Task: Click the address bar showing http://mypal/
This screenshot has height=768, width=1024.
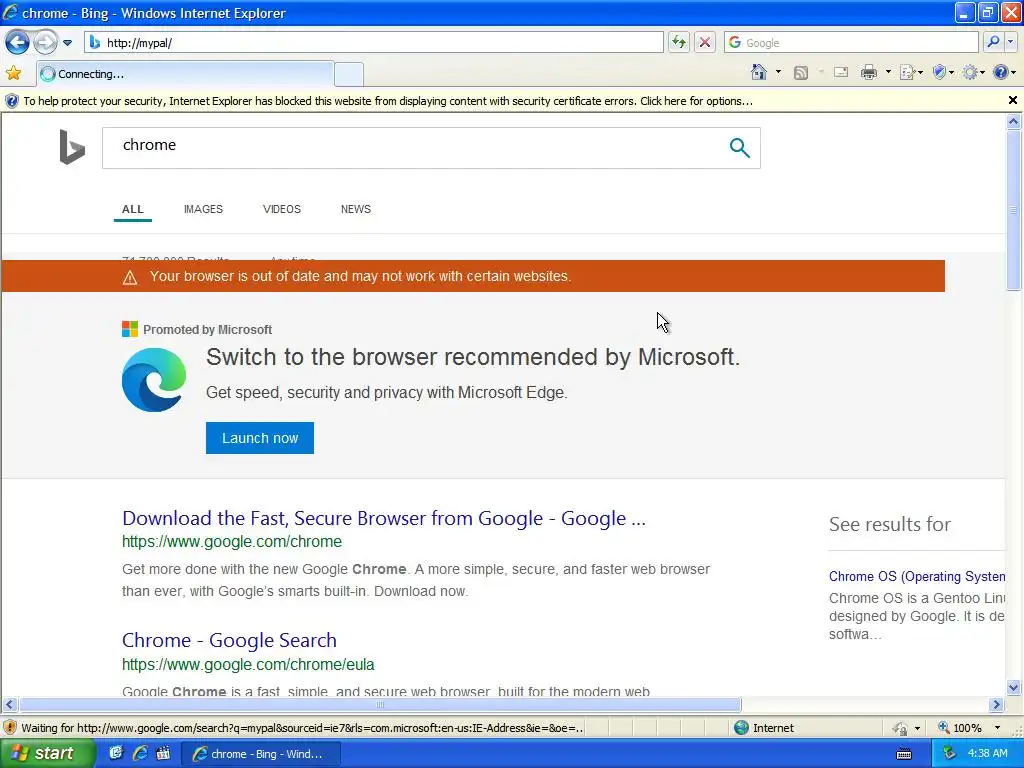Action: [374, 42]
